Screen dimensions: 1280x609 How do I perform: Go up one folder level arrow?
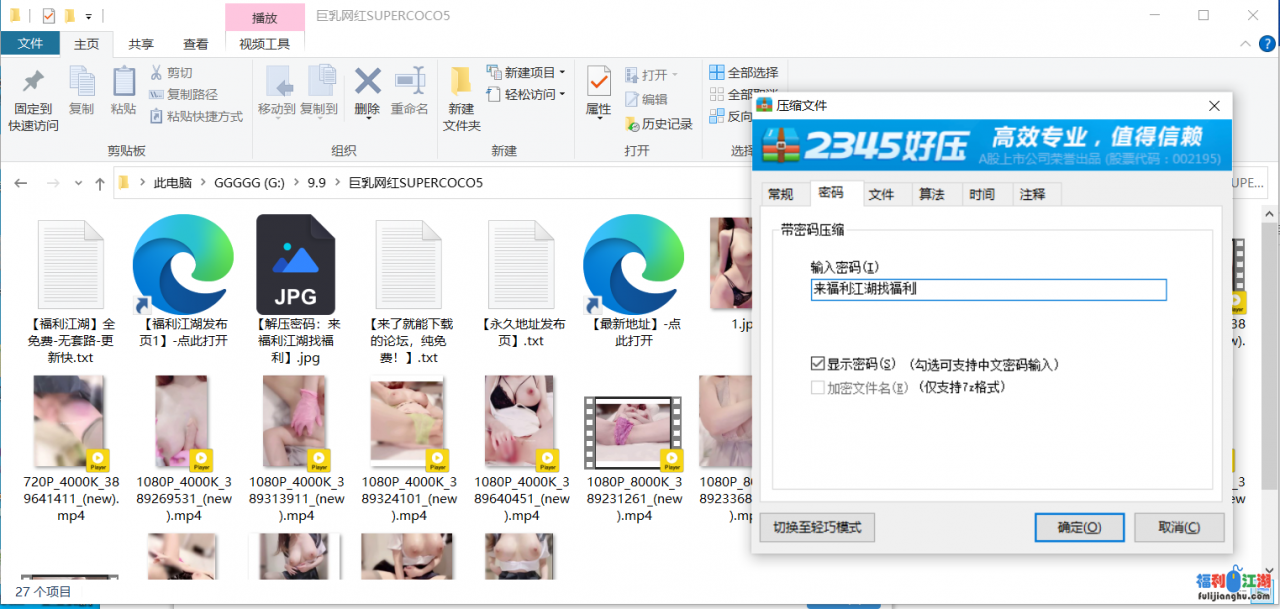pos(100,183)
